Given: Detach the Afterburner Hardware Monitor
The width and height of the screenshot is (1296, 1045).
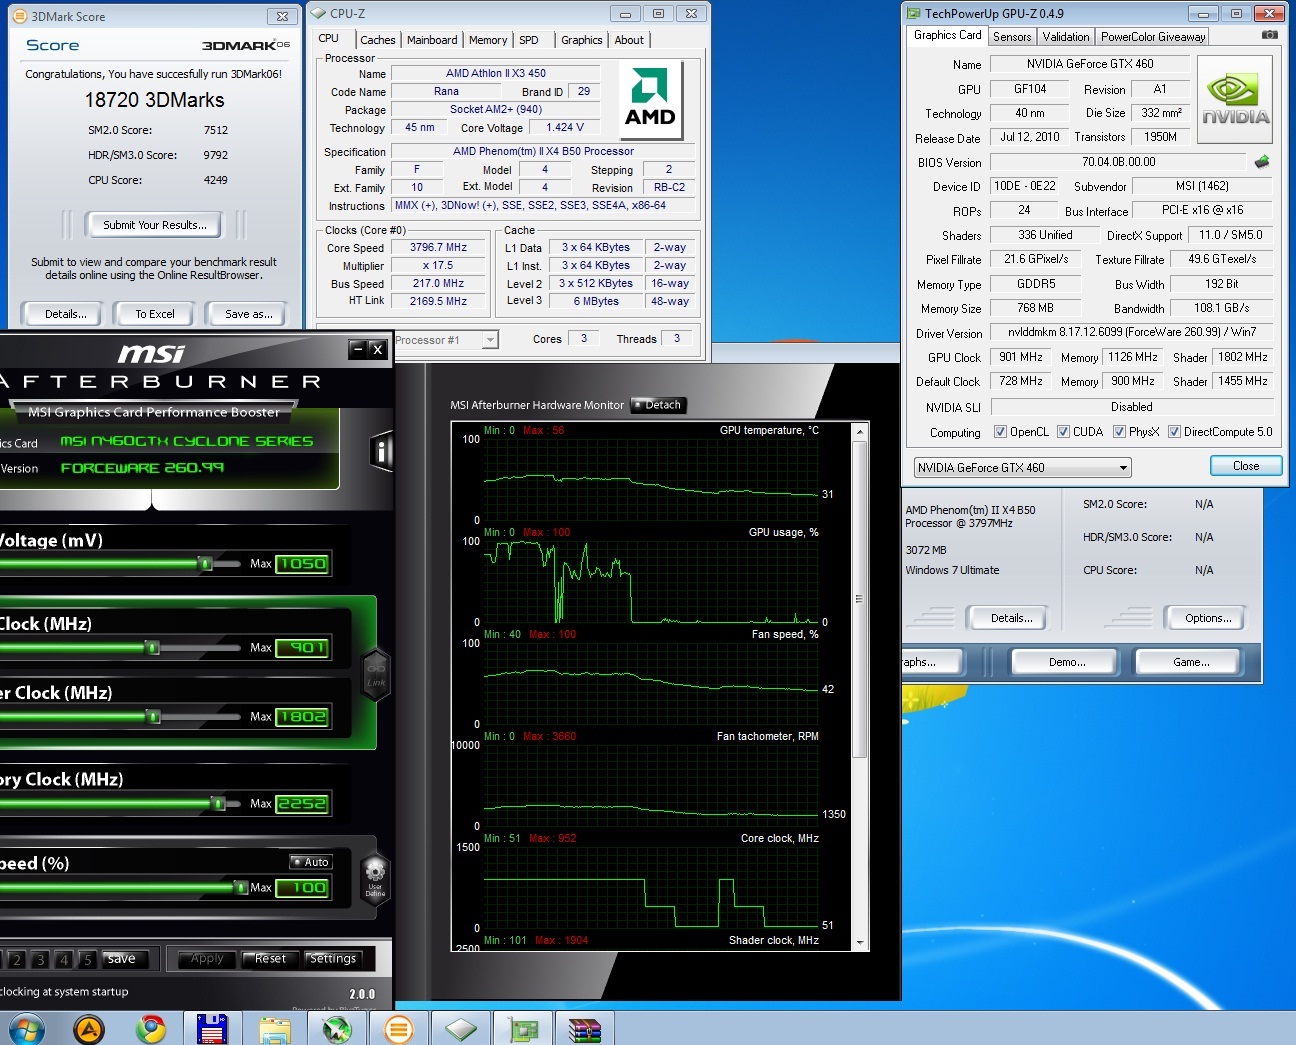Looking at the screenshot, I should [658, 405].
